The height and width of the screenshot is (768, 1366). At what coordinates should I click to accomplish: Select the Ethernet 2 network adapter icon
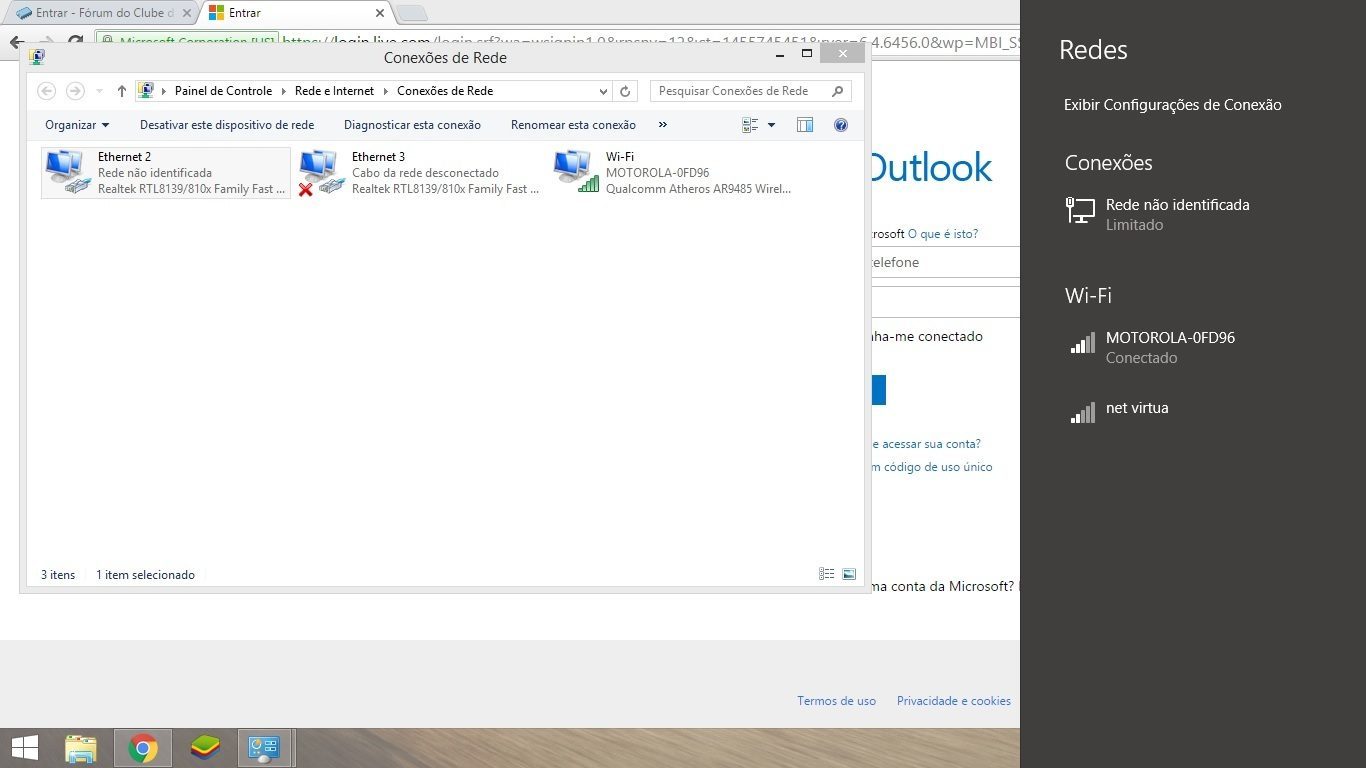pyautogui.click(x=68, y=172)
